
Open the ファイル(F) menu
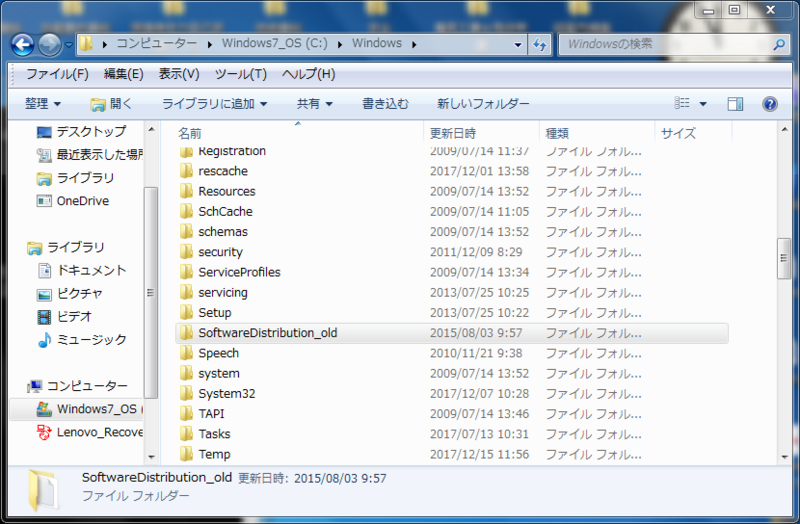[57, 74]
